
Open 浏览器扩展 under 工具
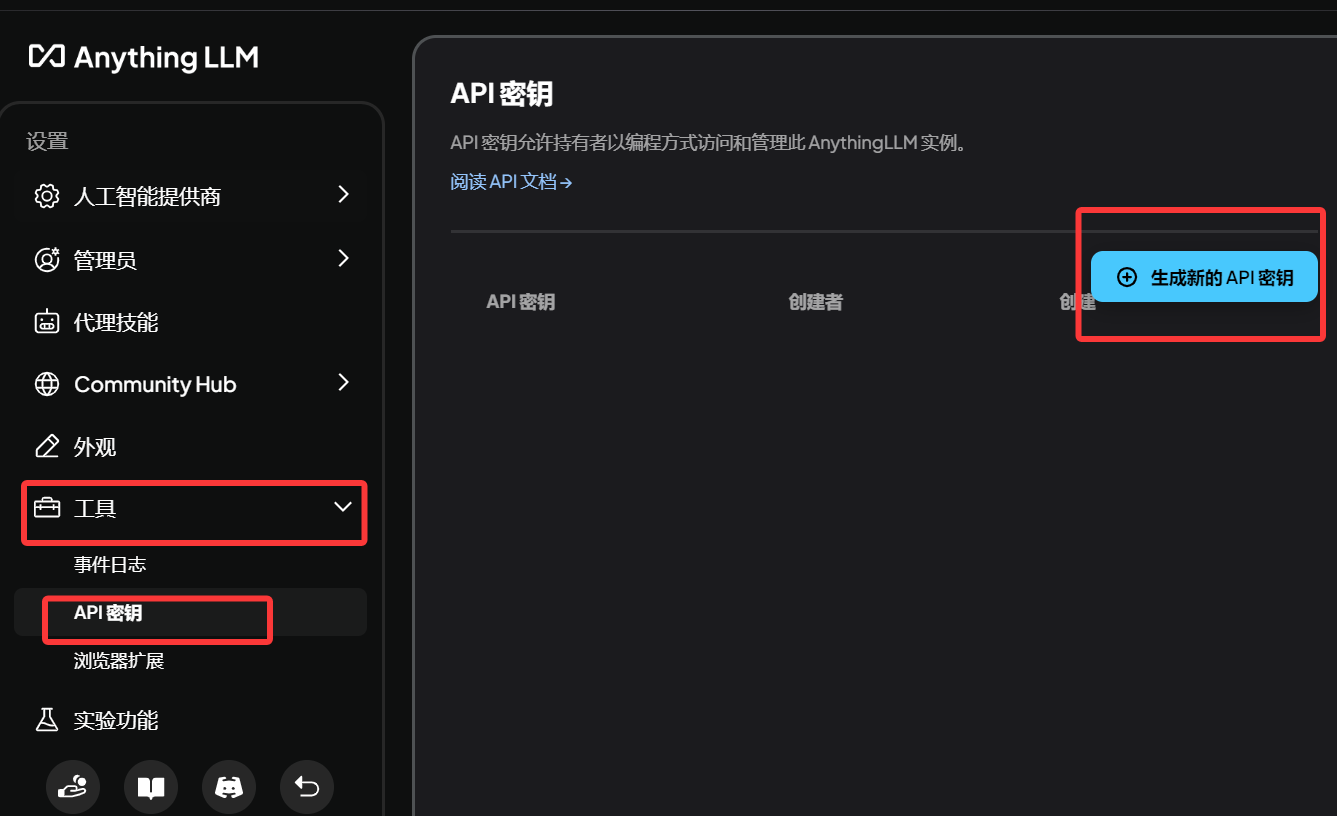coord(118,661)
